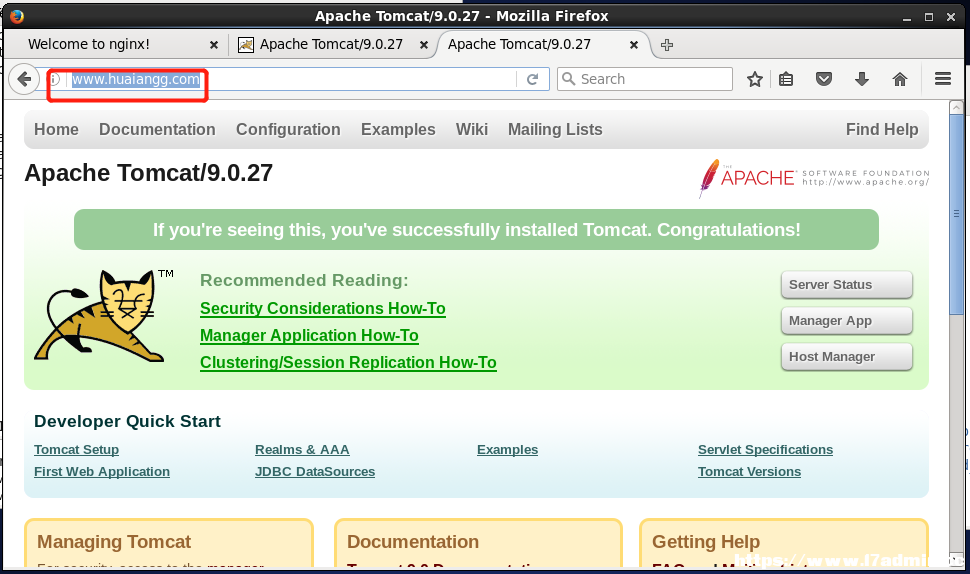Open First Web Application link

pos(101,471)
